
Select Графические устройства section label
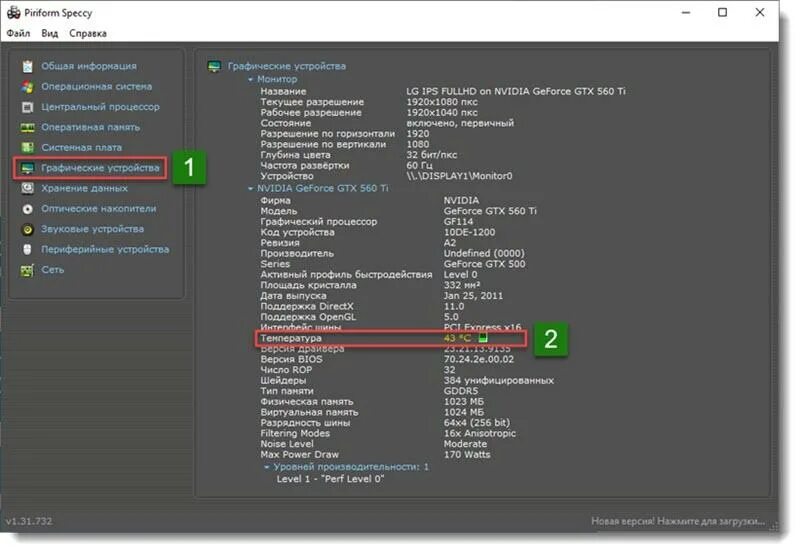tap(101, 168)
